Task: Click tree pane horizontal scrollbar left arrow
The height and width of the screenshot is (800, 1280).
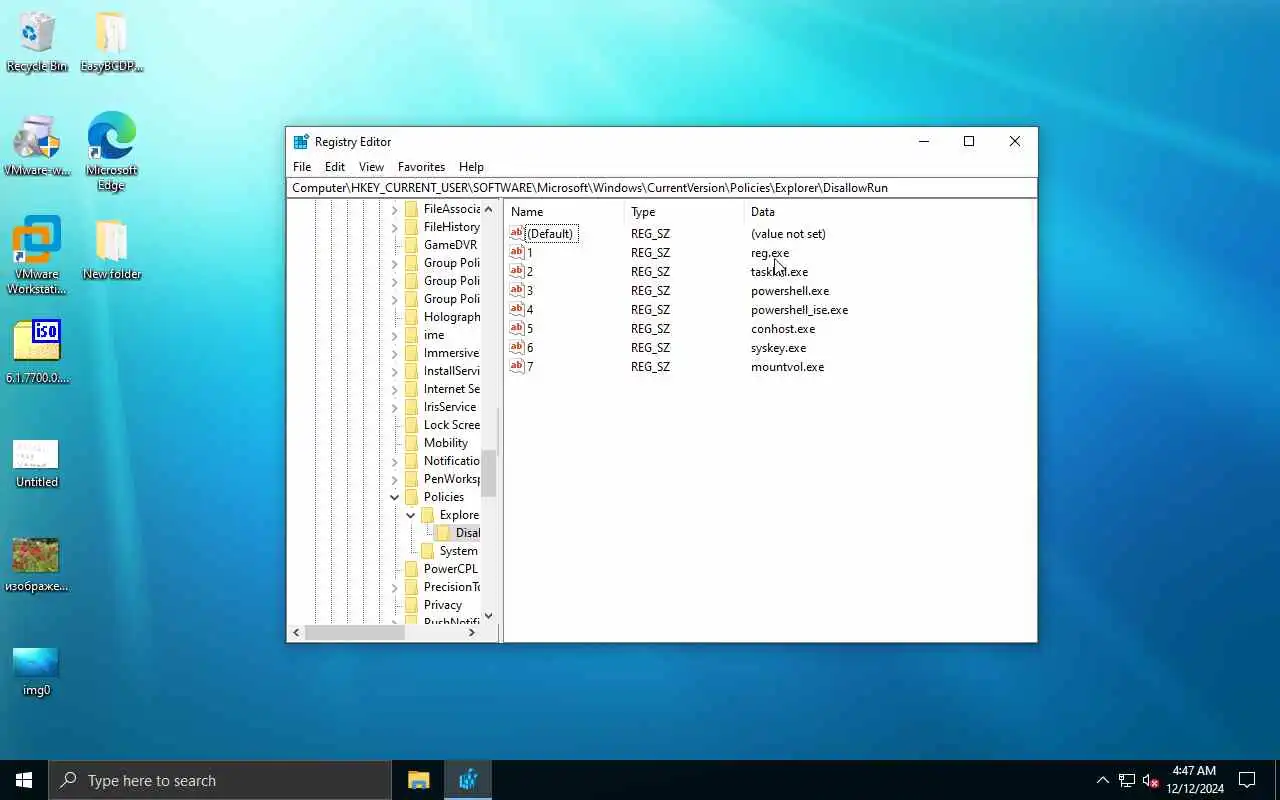Action: [296, 632]
